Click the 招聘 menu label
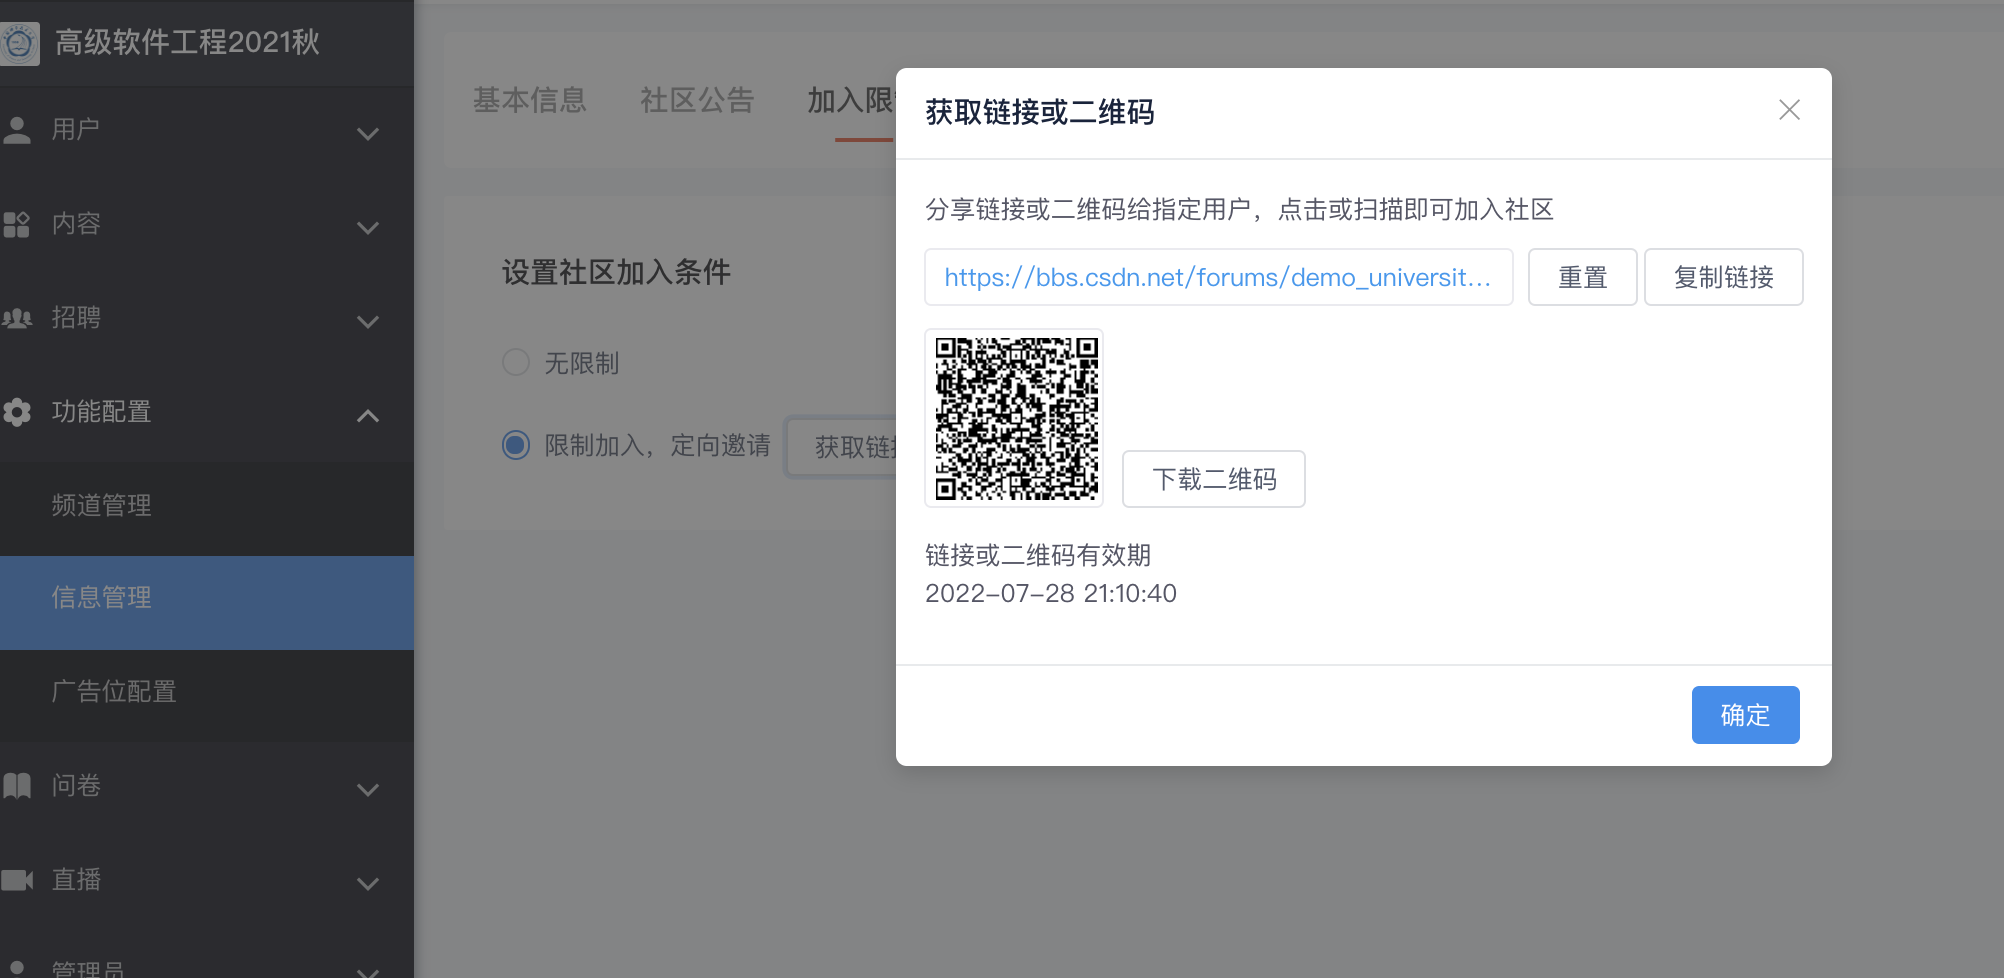This screenshot has width=2004, height=978. 76,318
